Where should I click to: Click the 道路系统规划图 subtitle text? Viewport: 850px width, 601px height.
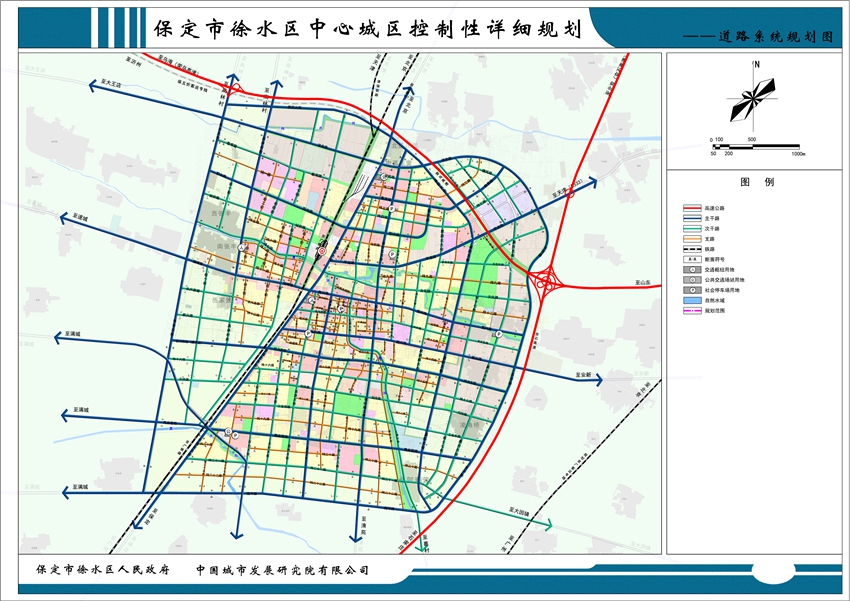click(x=792, y=35)
